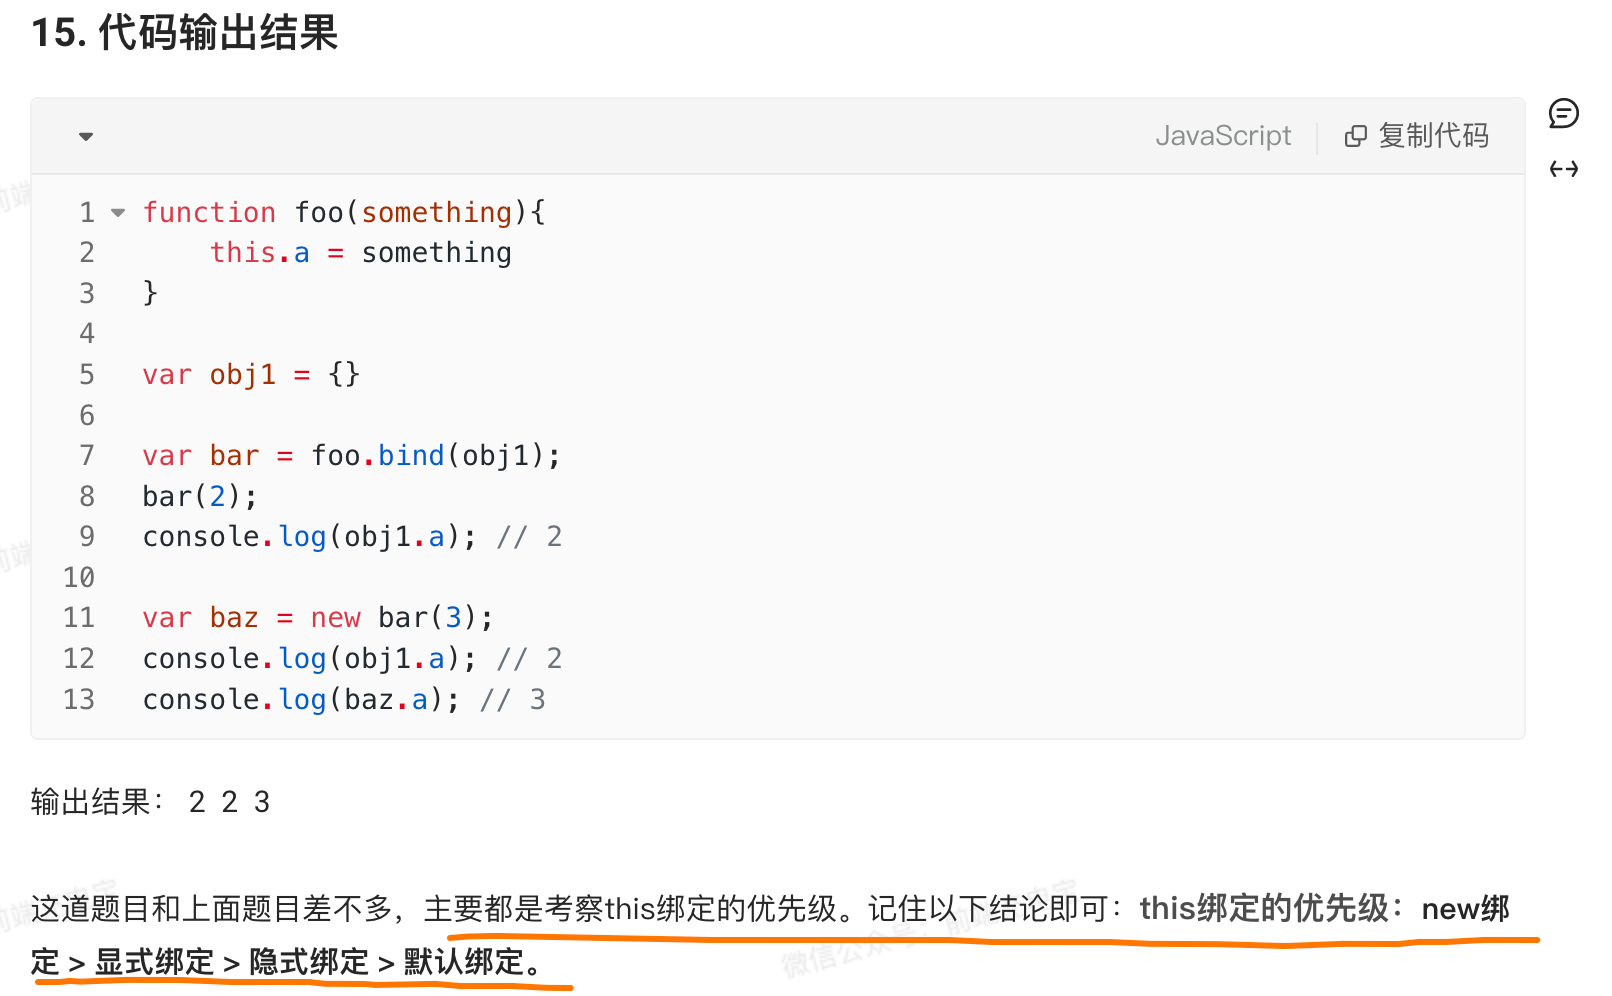Click the comment bubble icon
Viewport: 1612px width, 996px height.
[x=1563, y=114]
